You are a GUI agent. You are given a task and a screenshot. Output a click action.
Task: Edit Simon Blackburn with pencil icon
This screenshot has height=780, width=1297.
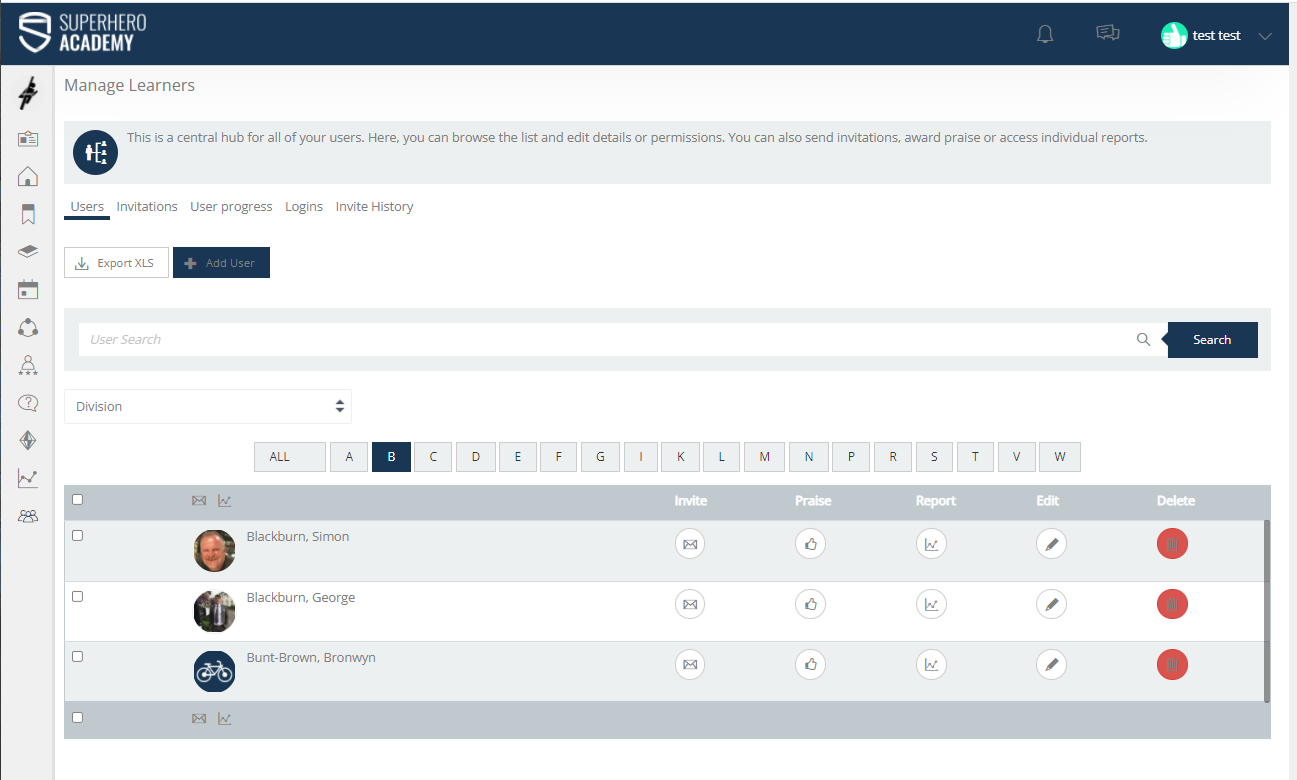point(1051,544)
